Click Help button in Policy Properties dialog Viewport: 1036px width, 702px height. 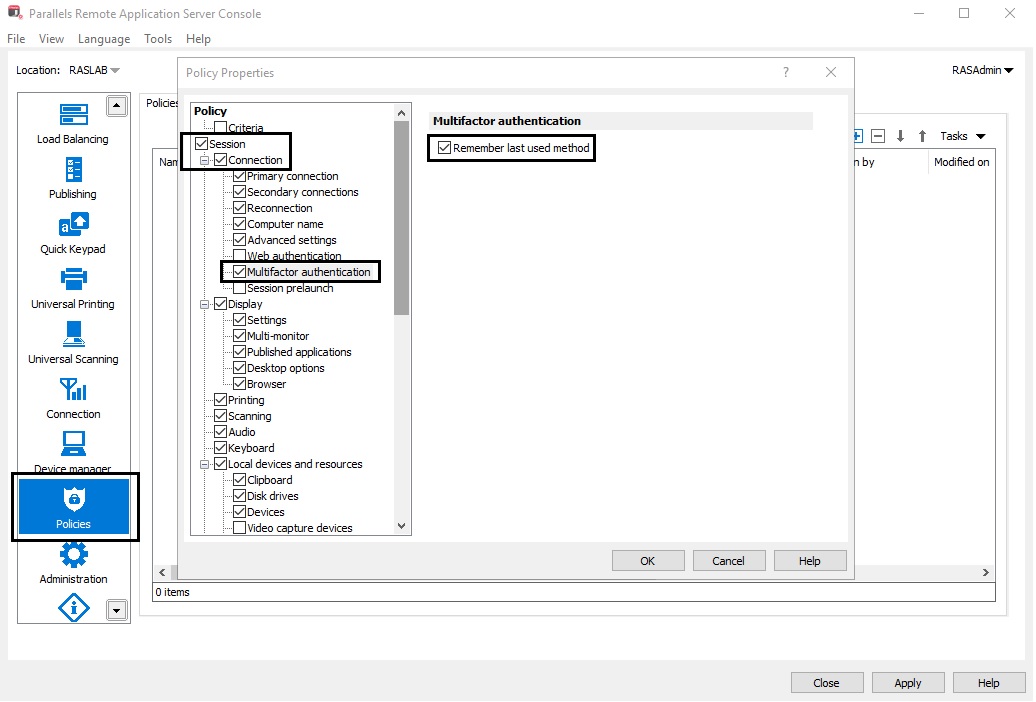click(x=809, y=561)
